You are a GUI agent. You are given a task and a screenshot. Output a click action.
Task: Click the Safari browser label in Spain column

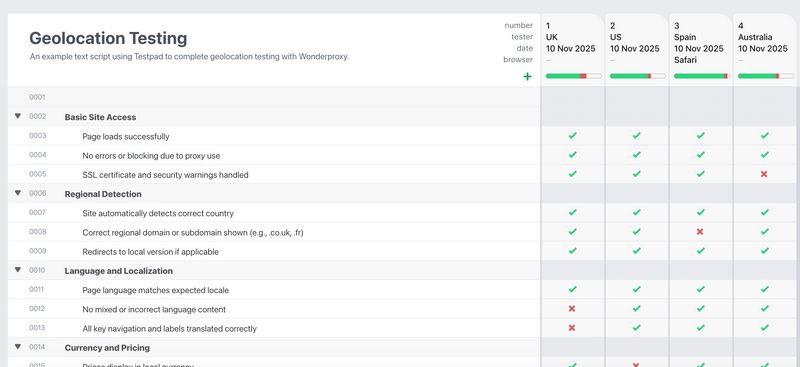click(685, 60)
